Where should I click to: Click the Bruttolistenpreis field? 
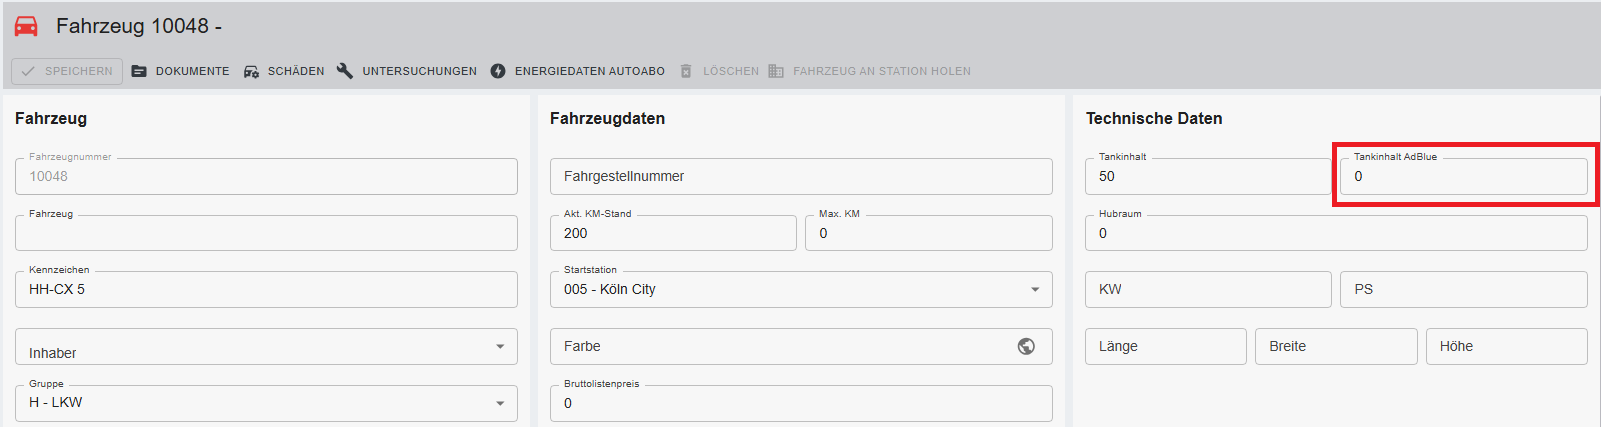click(801, 403)
